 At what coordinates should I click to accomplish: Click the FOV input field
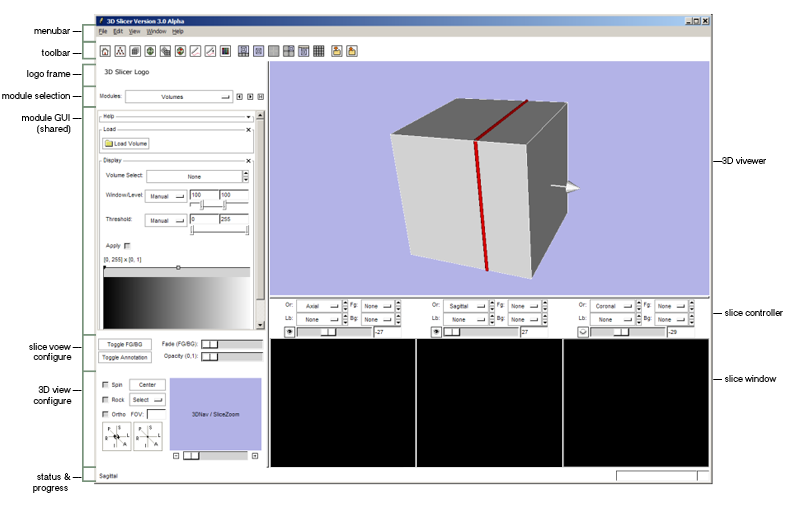[156, 414]
